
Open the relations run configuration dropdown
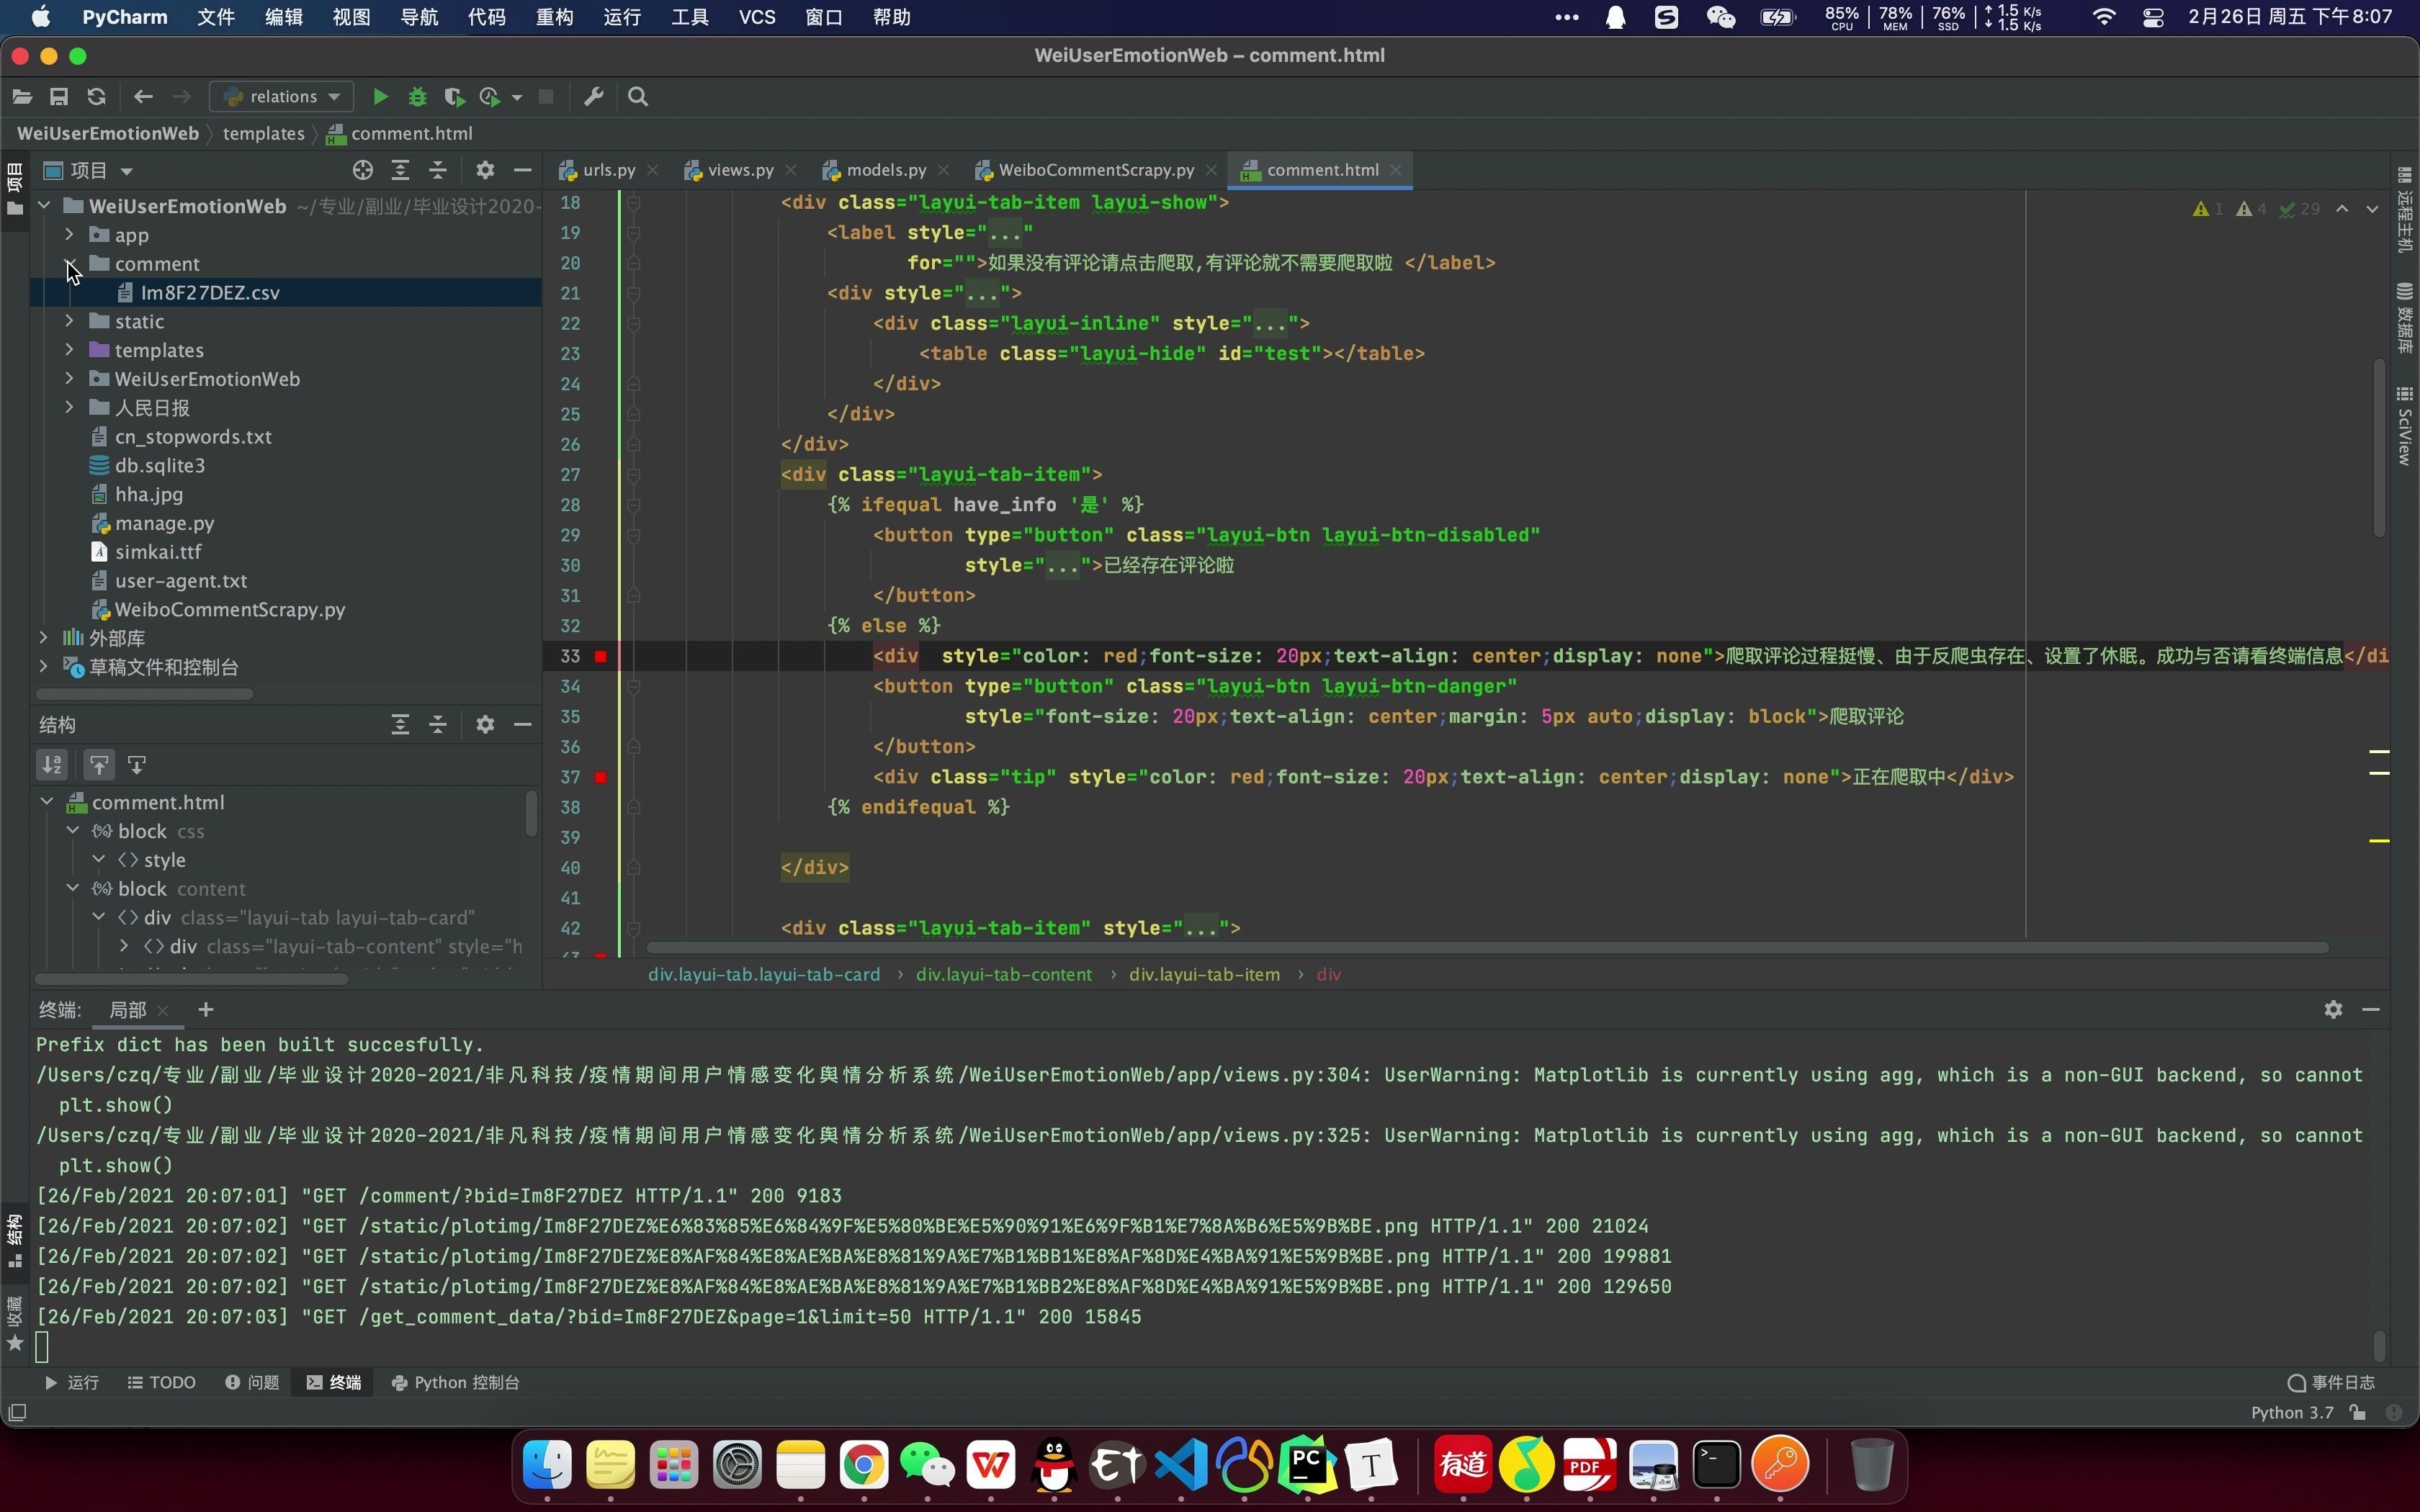282,97
